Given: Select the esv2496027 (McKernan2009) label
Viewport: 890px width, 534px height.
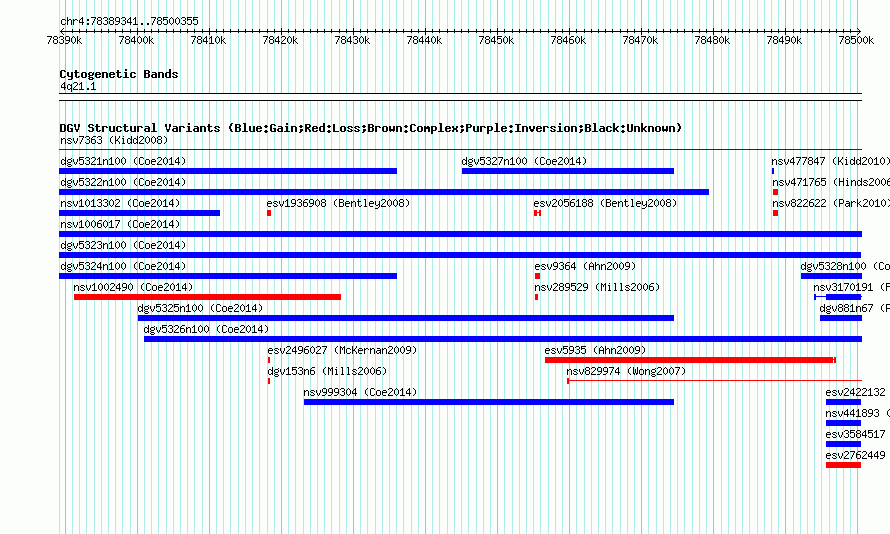Looking at the screenshot, I should (342, 350).
